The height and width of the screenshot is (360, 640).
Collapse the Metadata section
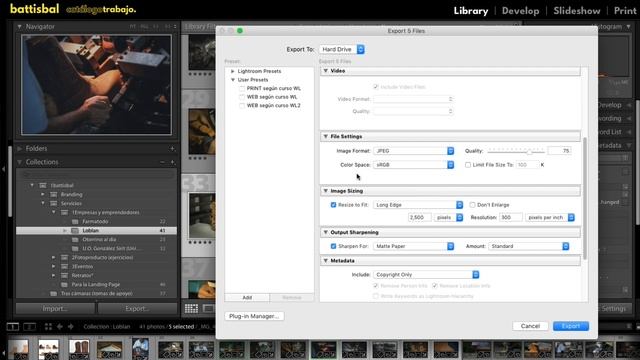326,260
